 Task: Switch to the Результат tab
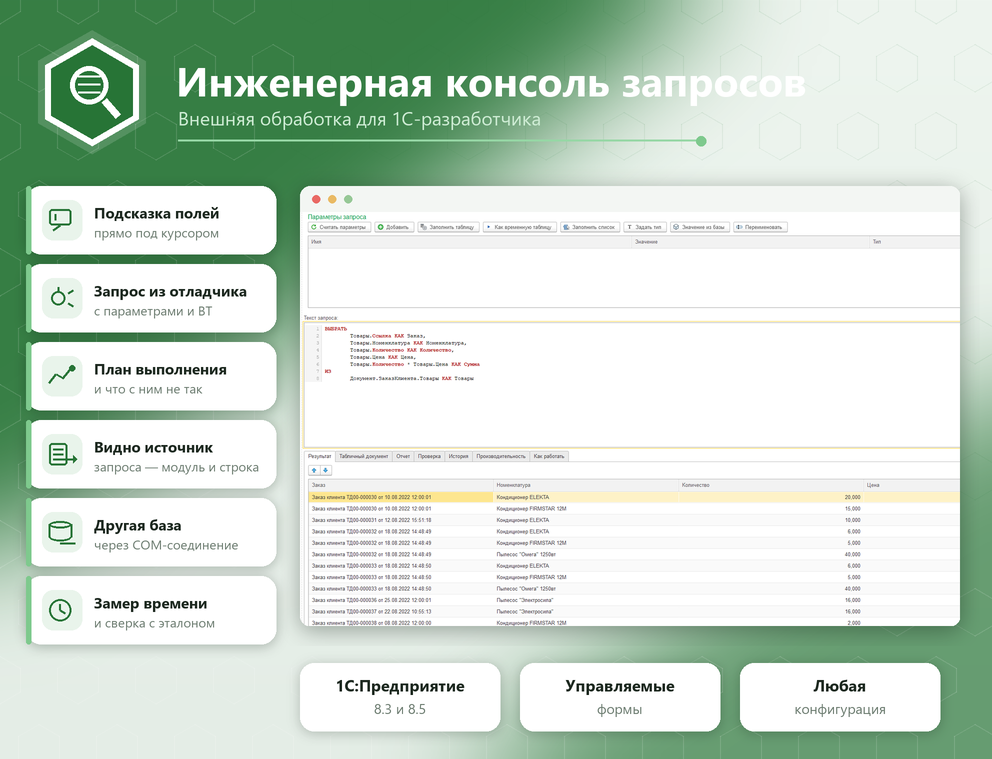click(x=319, y=456)
